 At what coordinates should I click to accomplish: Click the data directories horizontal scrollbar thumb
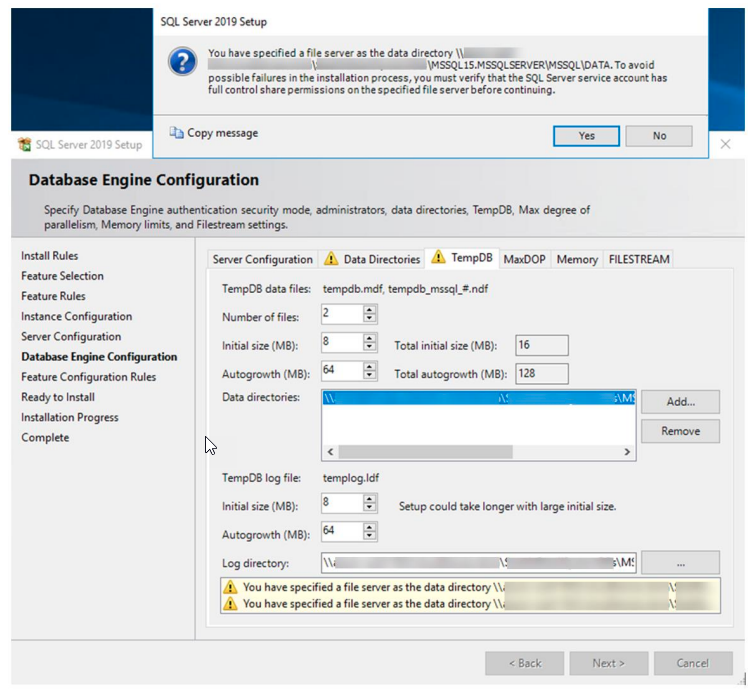click(425, 452)
